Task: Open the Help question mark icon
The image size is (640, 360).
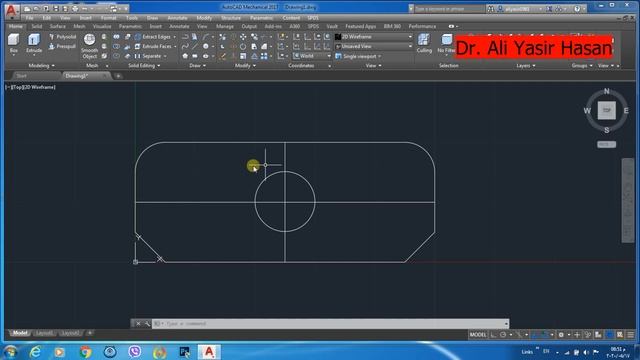Action: click(x=577, y=9)
